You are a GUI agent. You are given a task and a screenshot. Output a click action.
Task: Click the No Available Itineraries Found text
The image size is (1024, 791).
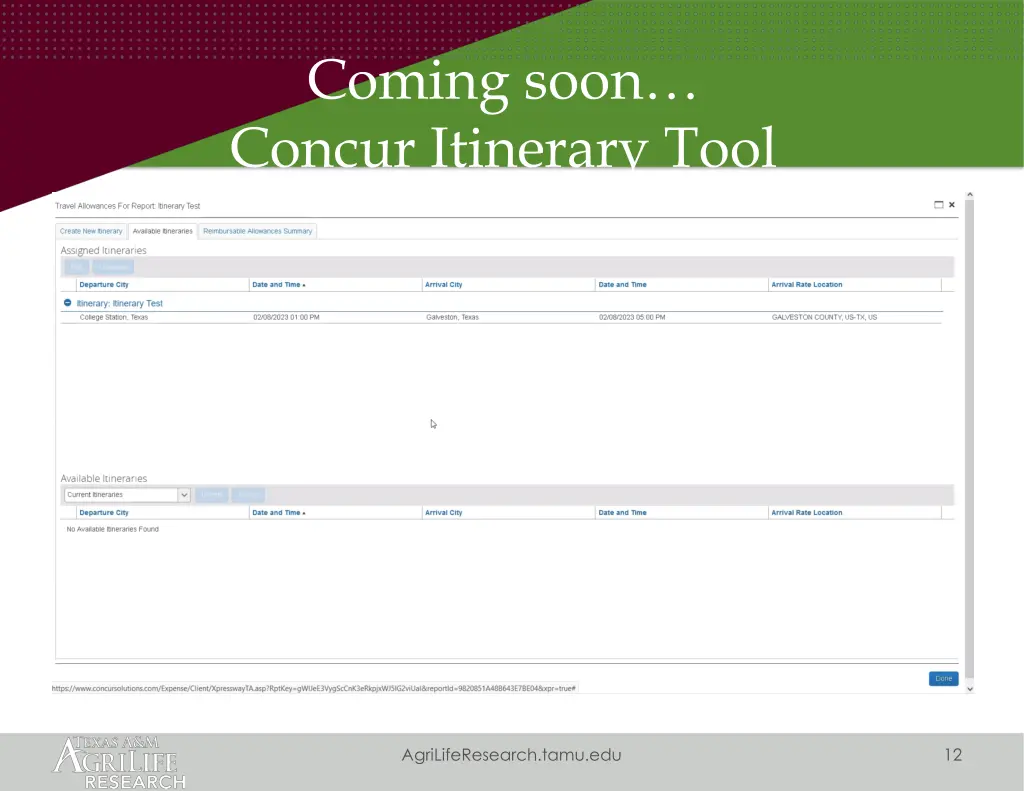click(112, 529)
